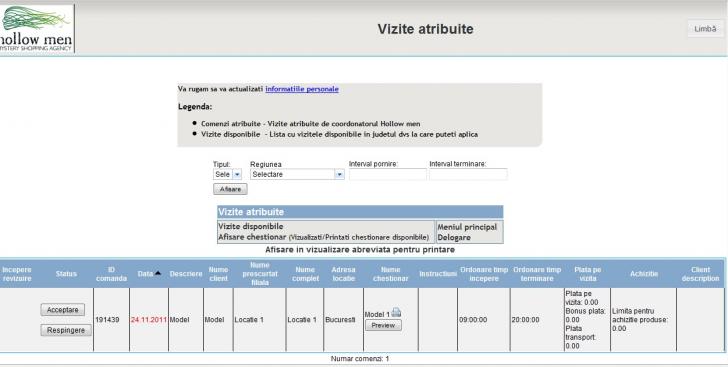Click the Afisare button
728x367 pixels.
point(230,189)
